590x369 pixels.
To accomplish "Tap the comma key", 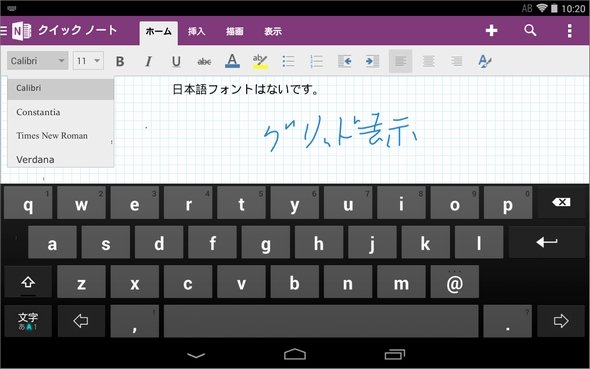I will 135,321.
